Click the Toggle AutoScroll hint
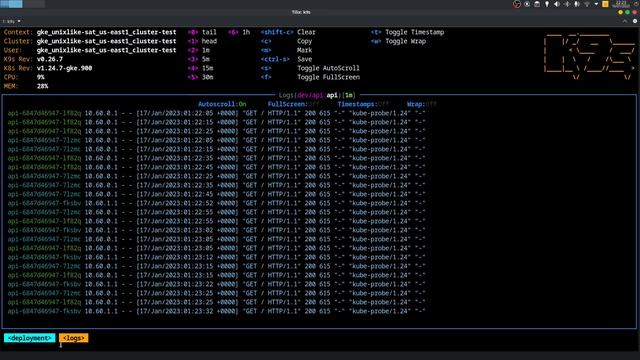Viewport: 640px width, 360px height. point(310,68)
